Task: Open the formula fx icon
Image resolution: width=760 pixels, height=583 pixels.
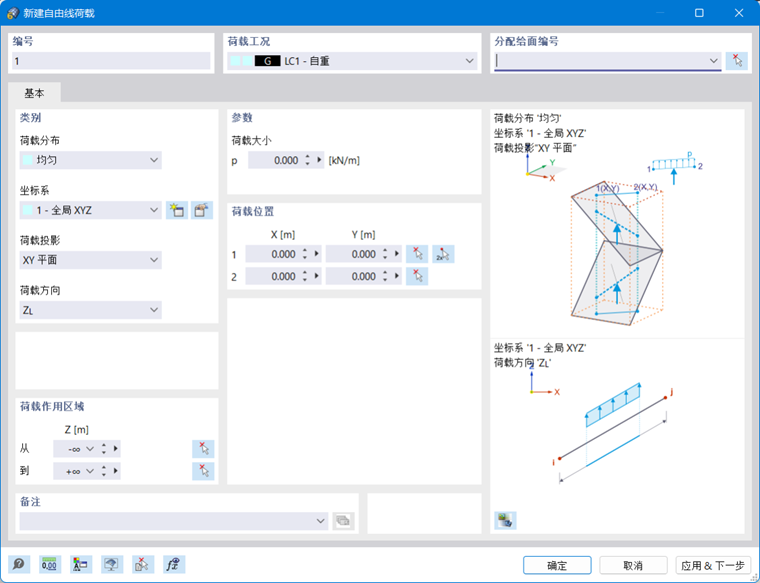Action: point(174,564)
